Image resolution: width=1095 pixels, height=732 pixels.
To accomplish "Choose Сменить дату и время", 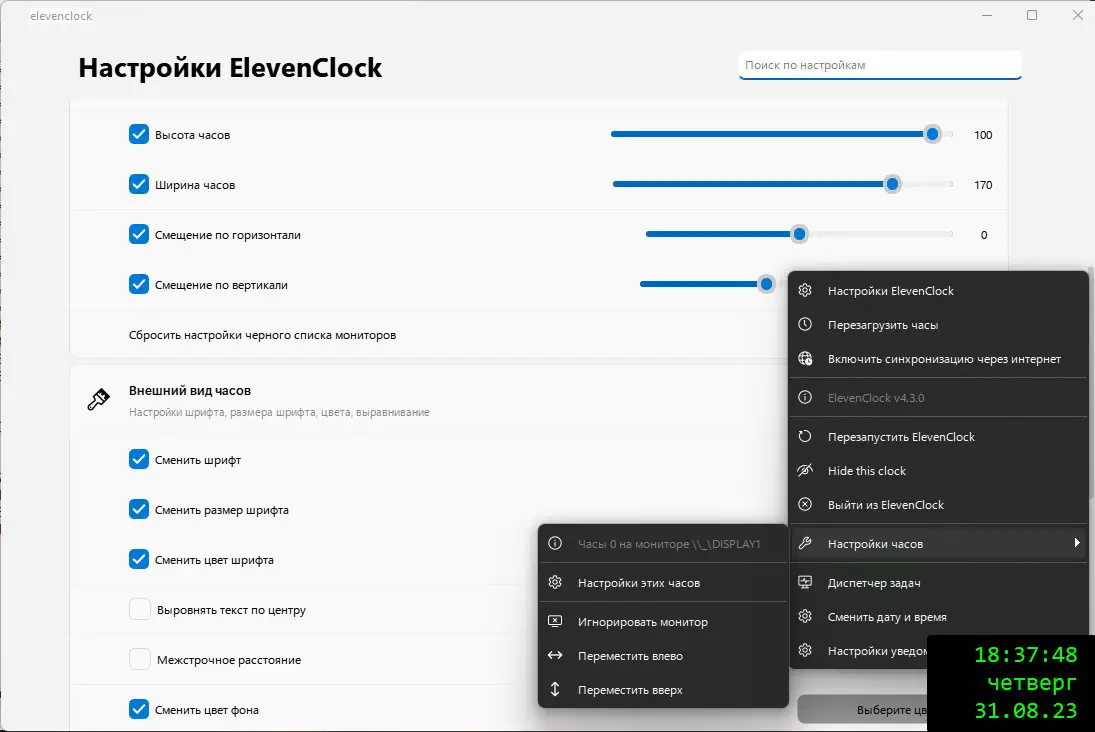I will [887, 617].
